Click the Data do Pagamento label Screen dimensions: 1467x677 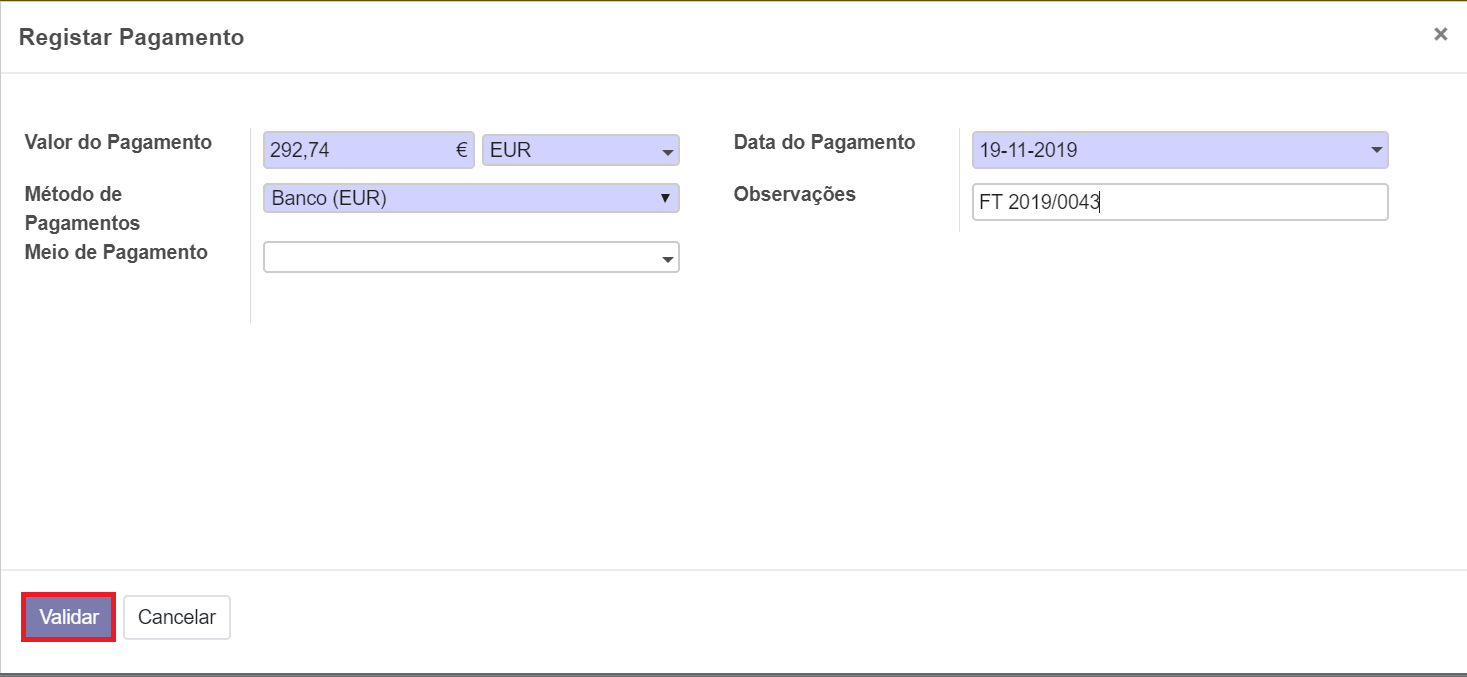pyautogui.click(x=824, y=142)
